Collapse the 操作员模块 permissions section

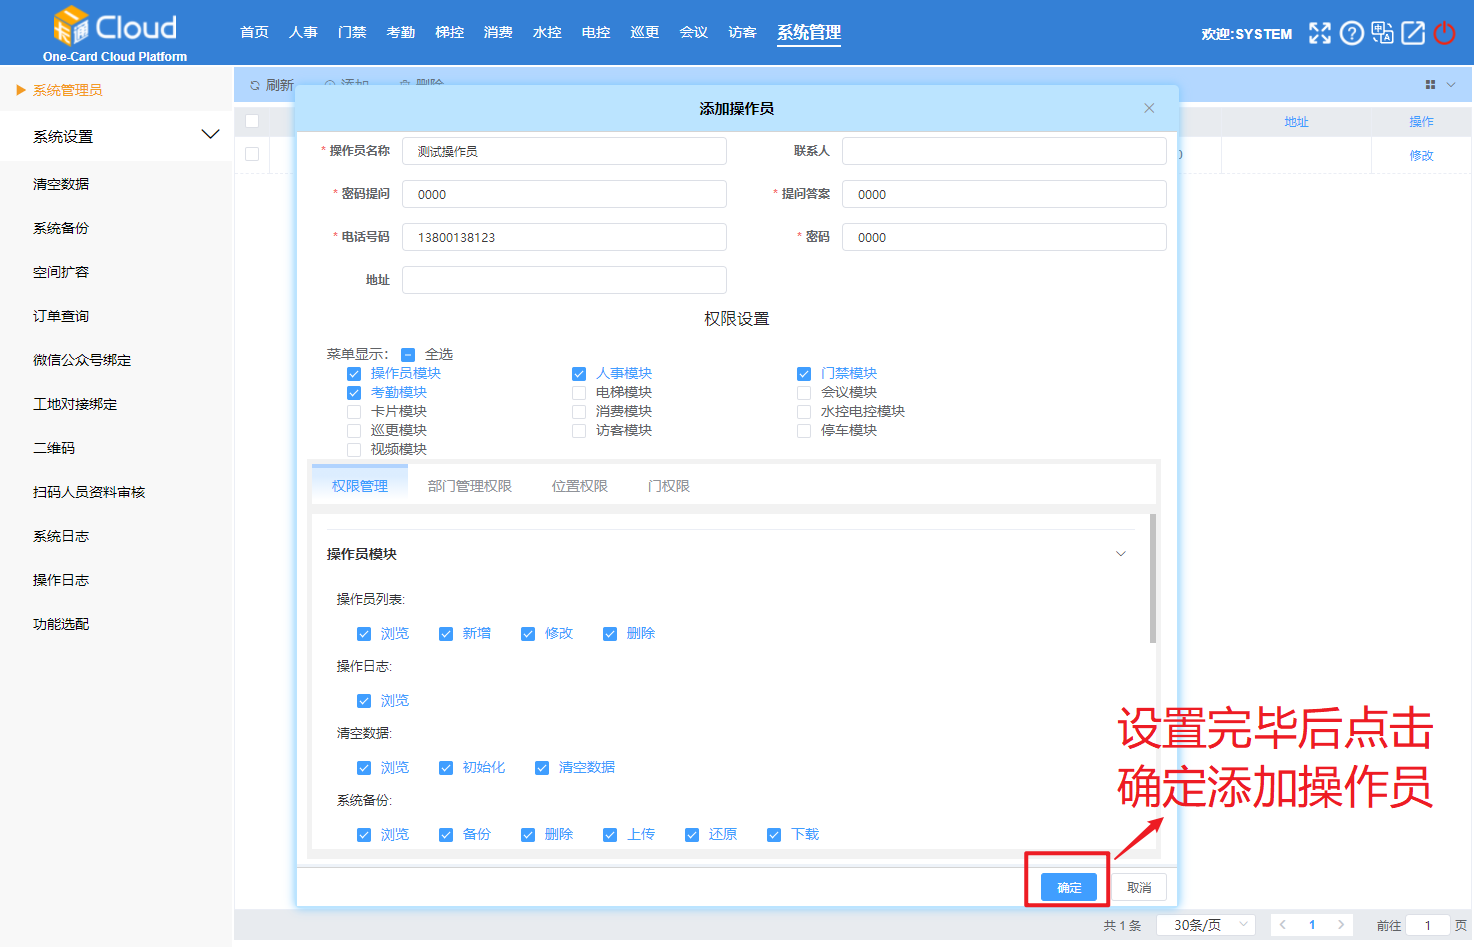coord(1121,553)
